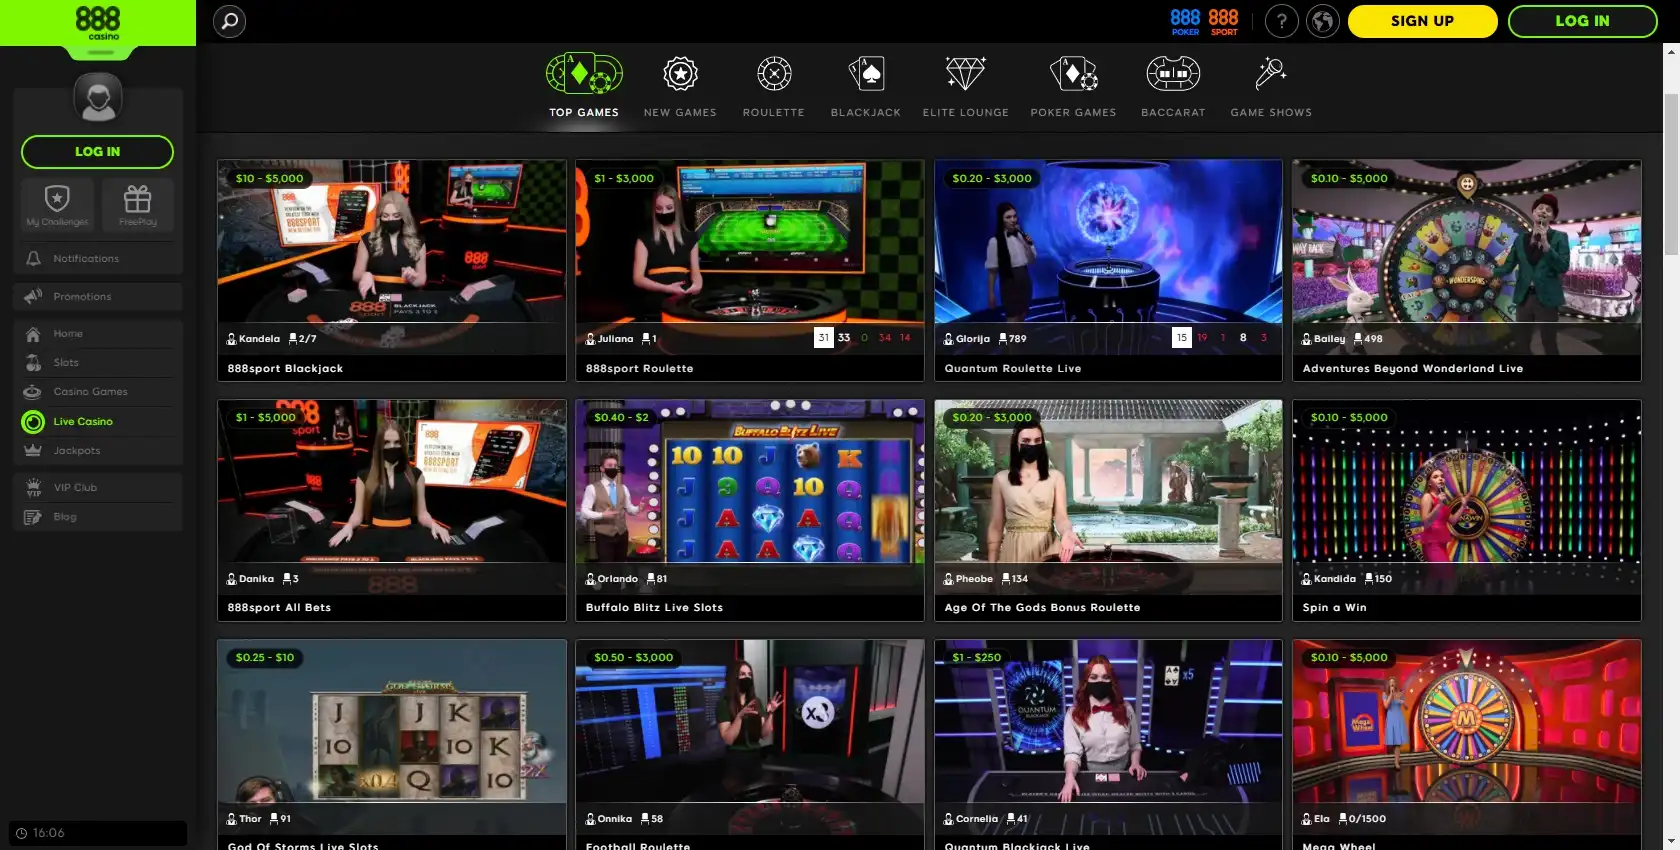Viewport: 1680px width, 850px height.
Task: Launch Buffalo Blitz Live Slots game
Action: [749, 490]
